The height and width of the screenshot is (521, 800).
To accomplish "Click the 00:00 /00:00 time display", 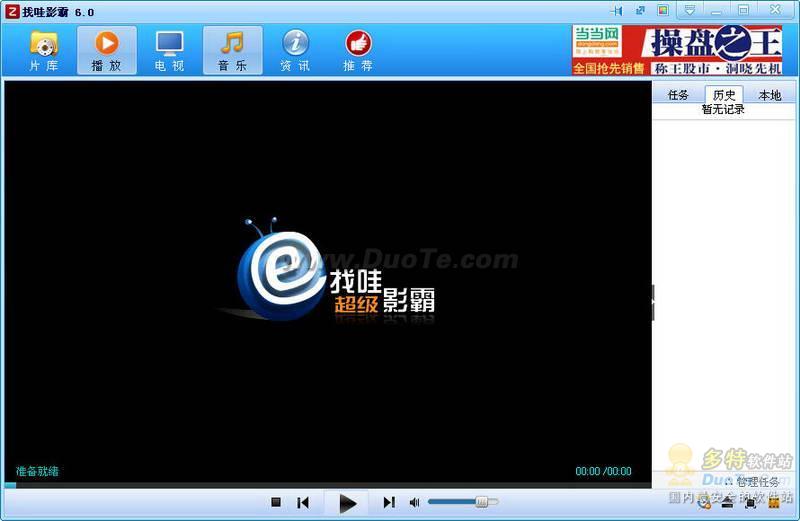I will [604, 472].
